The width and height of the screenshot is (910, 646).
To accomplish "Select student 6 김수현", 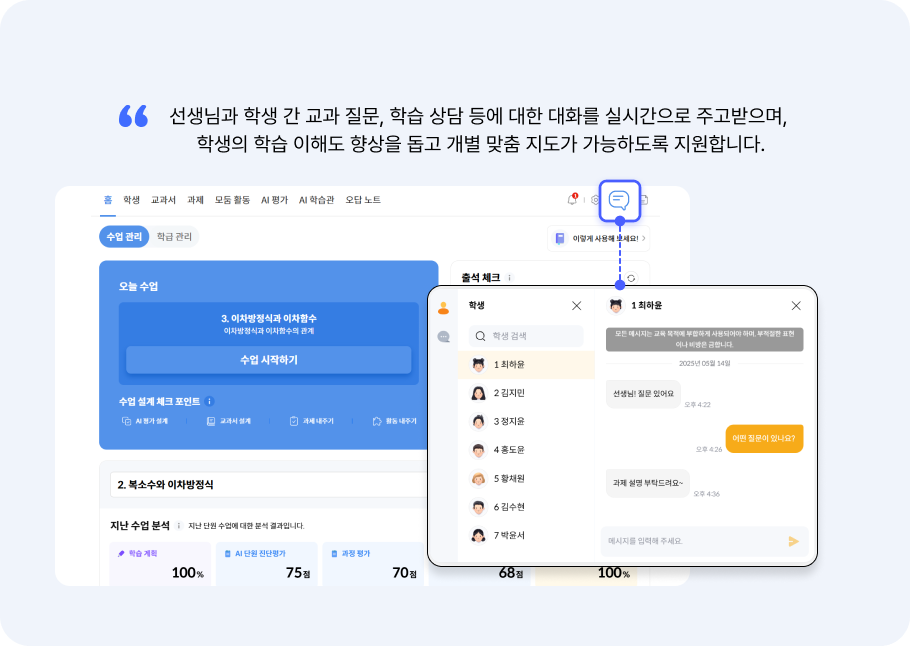I will tap(526, 507).
